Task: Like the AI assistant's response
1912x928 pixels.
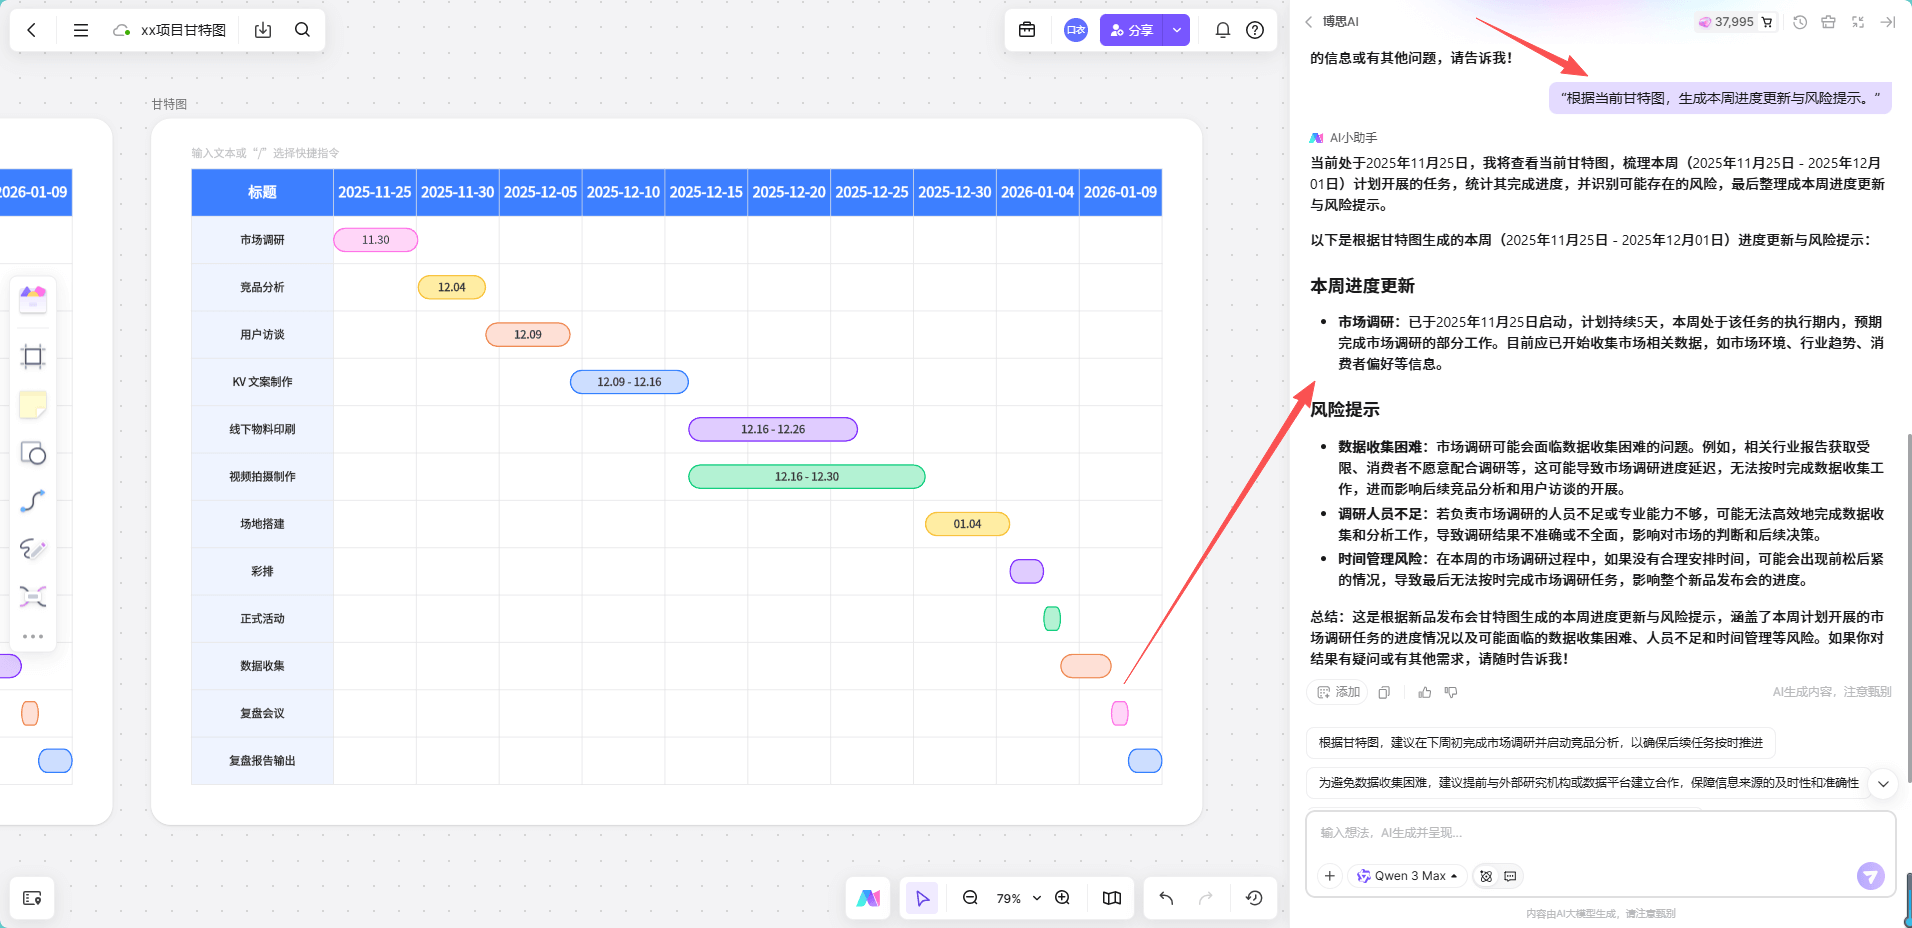Action: point(1424,692)
